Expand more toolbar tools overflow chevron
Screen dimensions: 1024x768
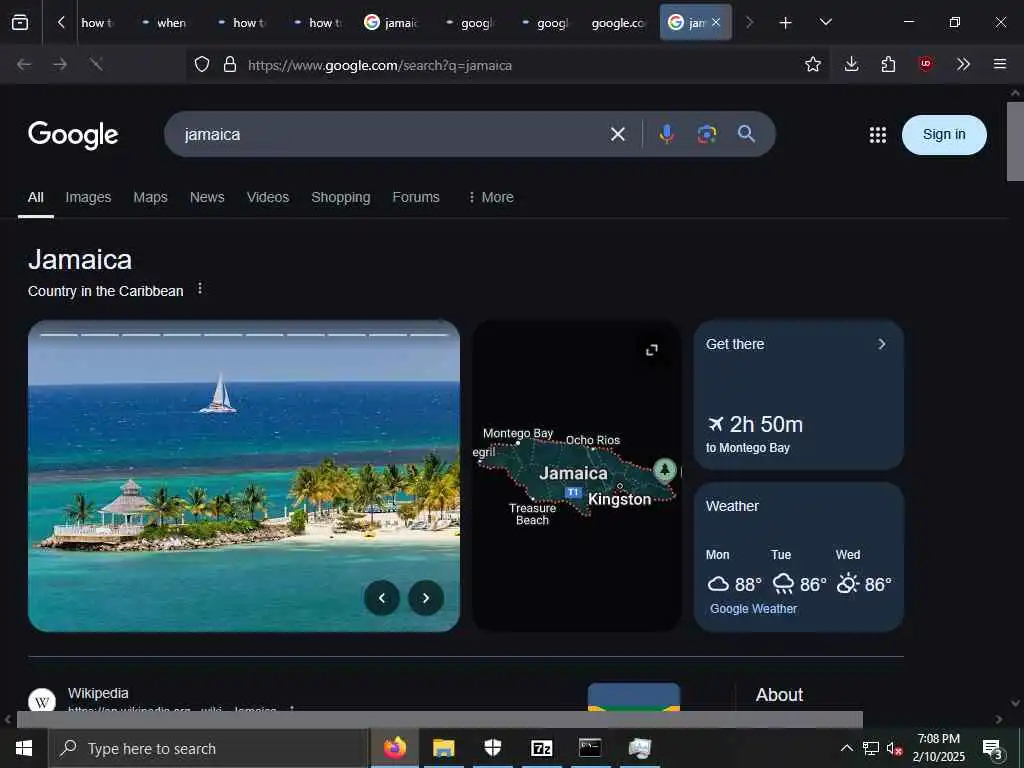(963, 64)
